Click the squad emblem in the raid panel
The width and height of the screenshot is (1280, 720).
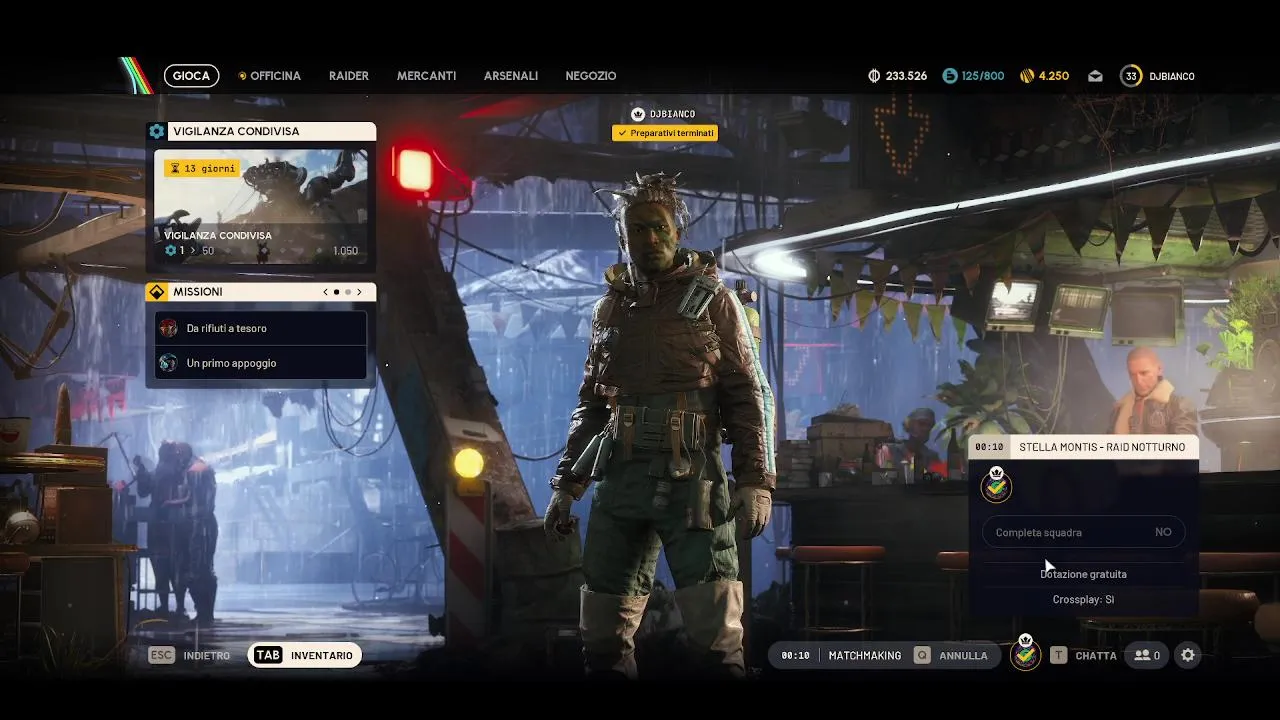click(996, 485)
